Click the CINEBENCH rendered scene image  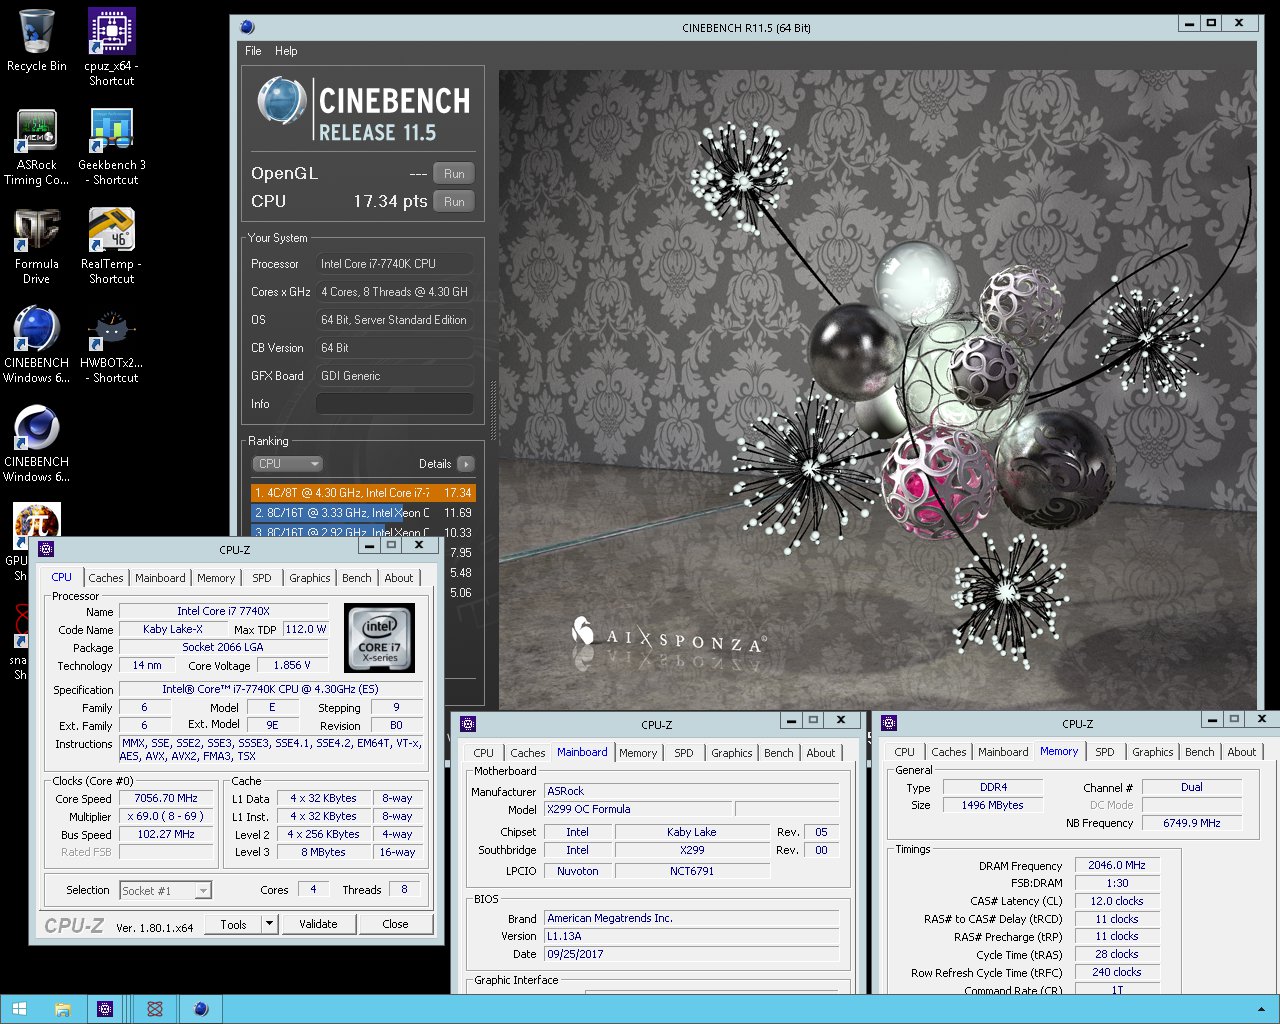pos(878,390)
